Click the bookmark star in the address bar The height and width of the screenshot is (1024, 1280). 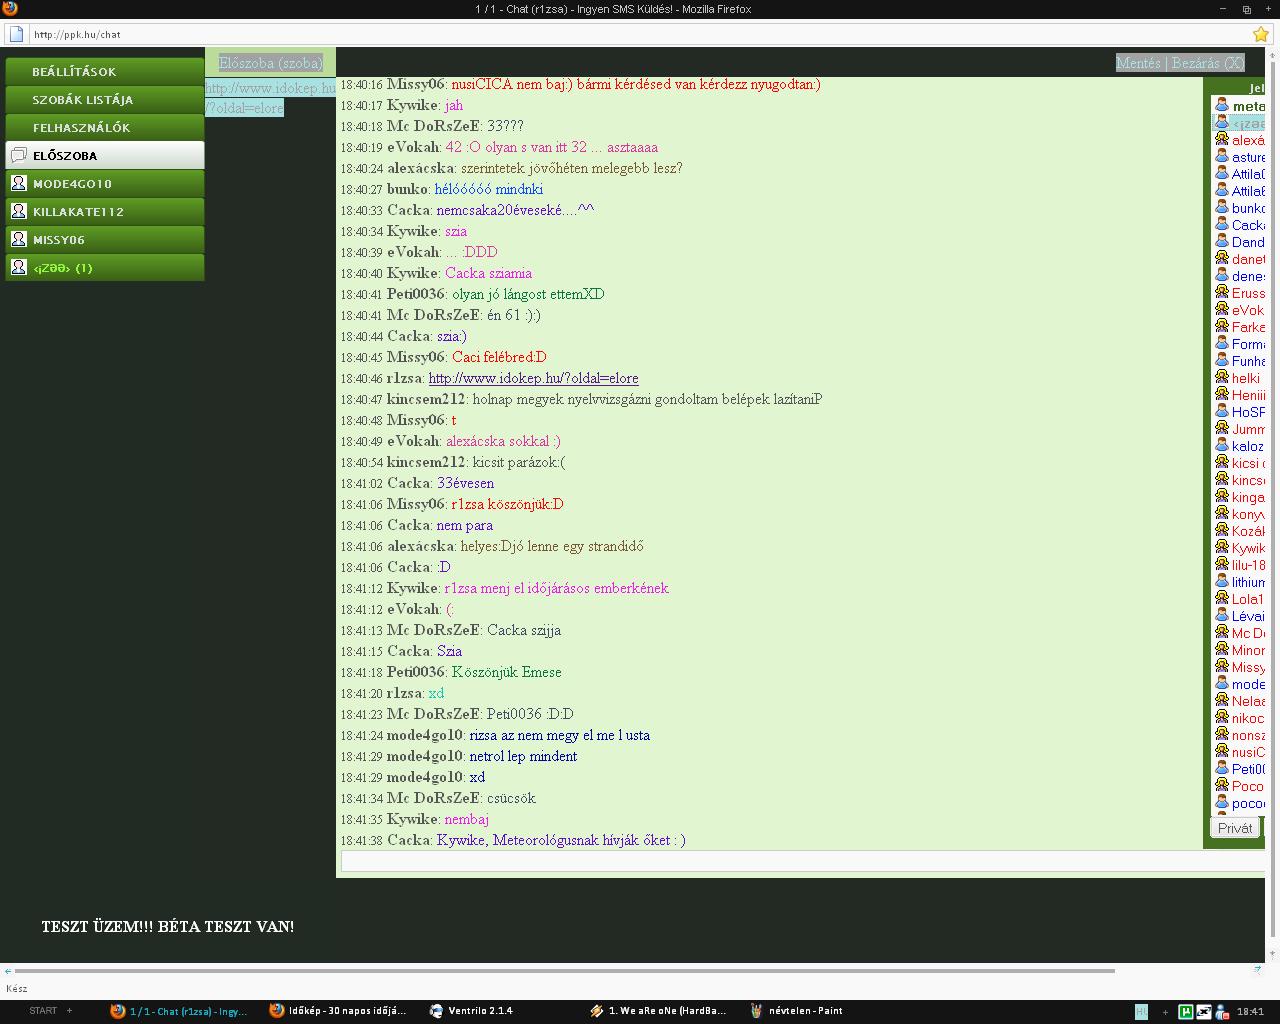[x=1260, y=34]
